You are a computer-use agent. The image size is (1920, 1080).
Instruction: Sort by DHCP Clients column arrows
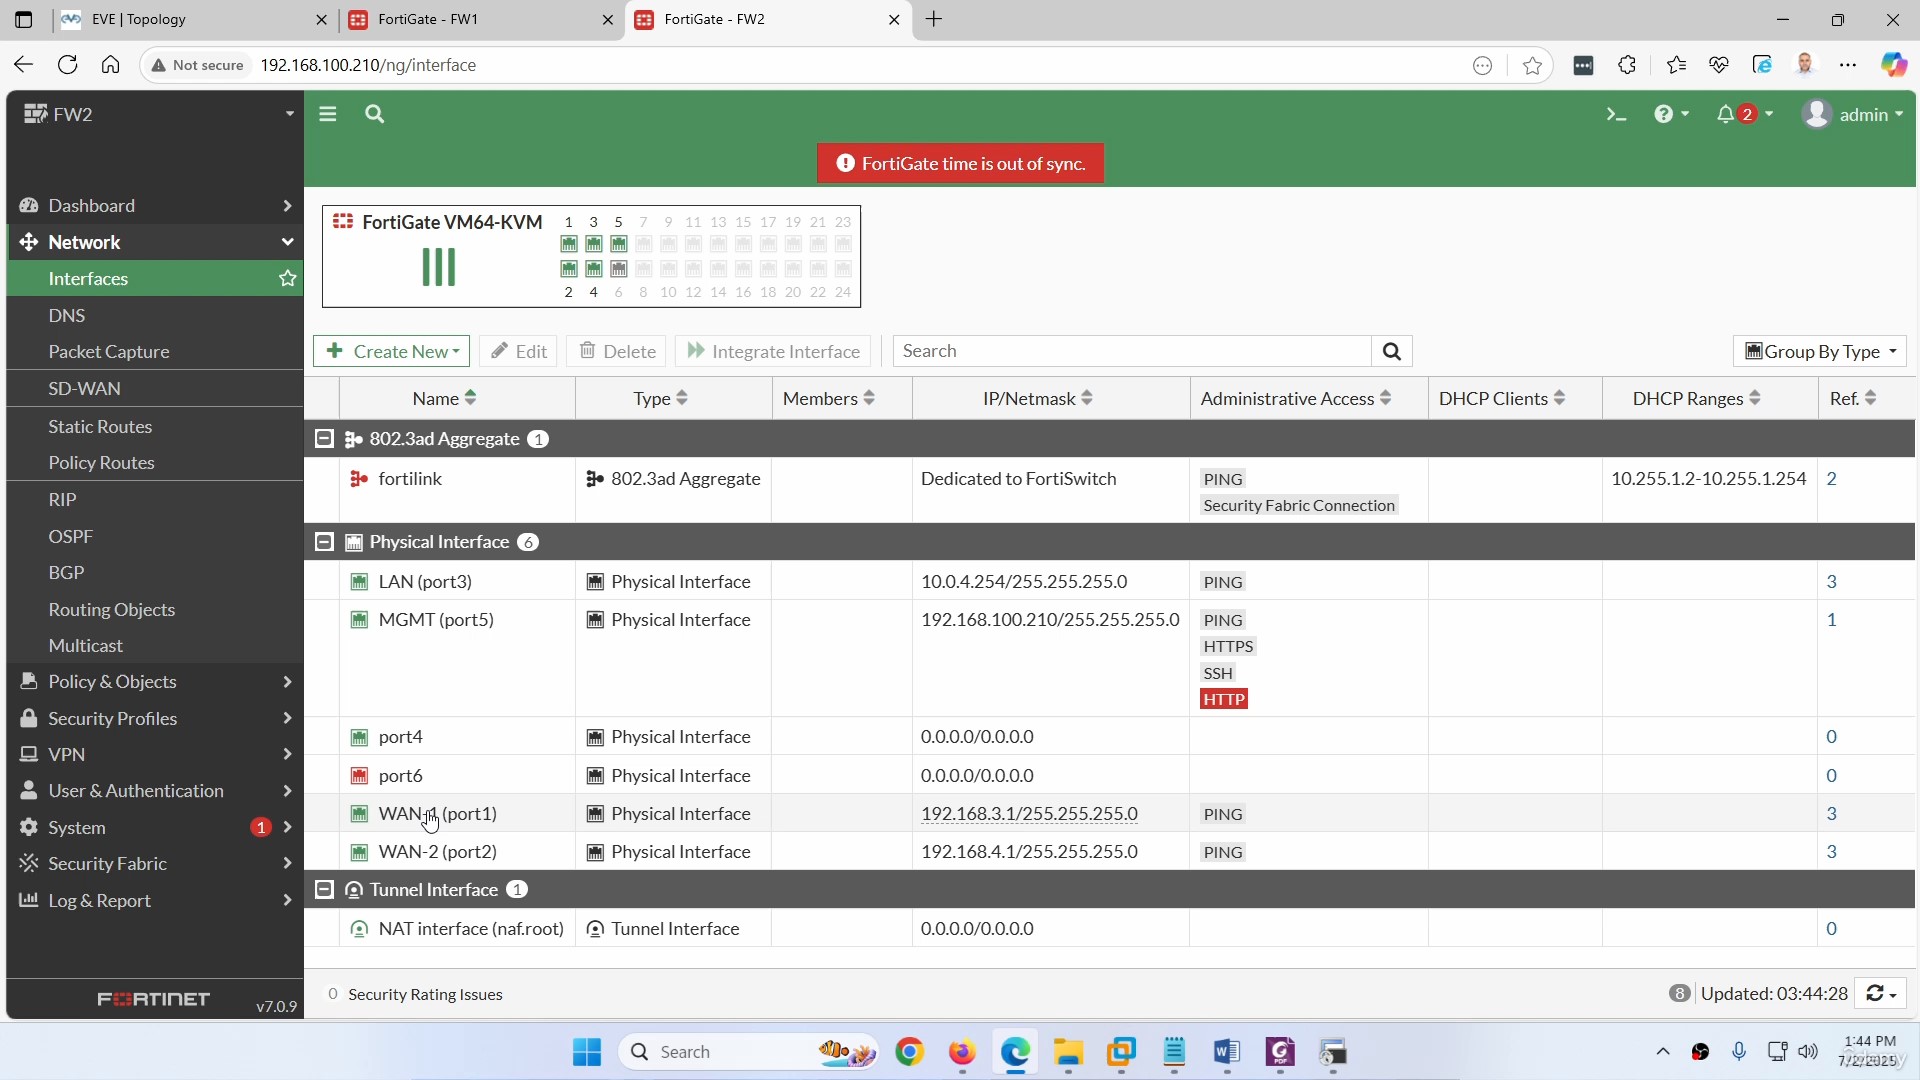click(x=1559, y=398)
